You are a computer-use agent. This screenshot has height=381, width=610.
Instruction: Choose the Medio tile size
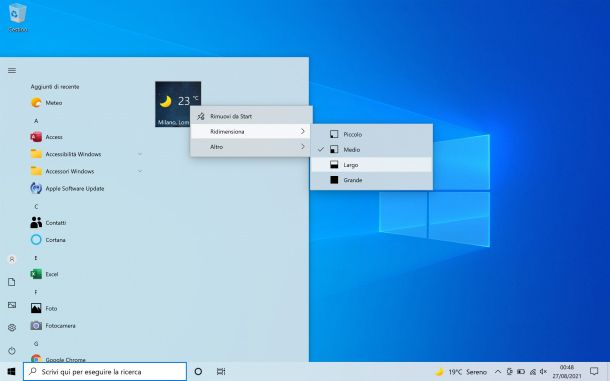[372, 149]
